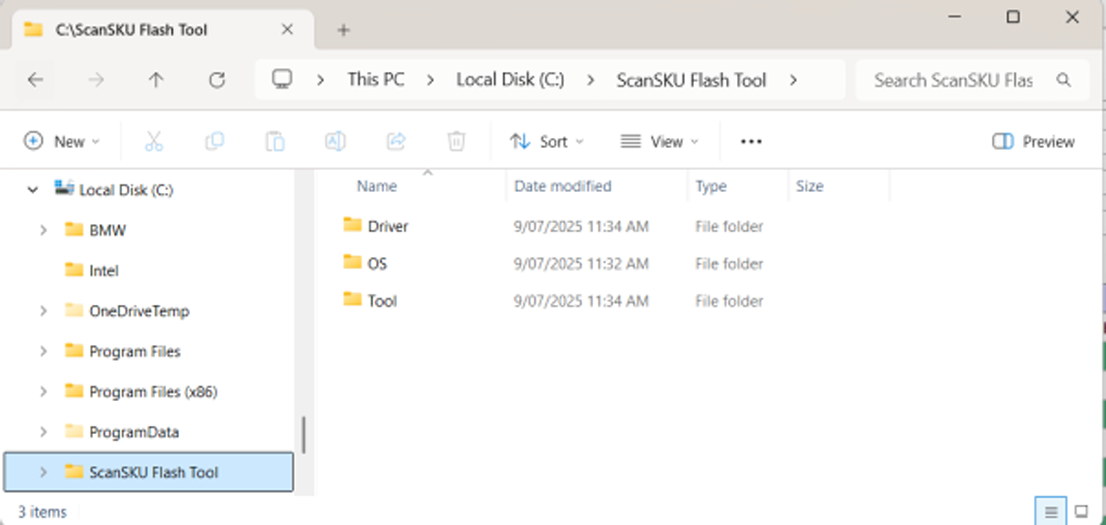Image resolution: width=1106 pixels, height=525 pixels.
Task: Click ScanSKU Flash Tool breadcrumb
Action: (x=691, y=80)
